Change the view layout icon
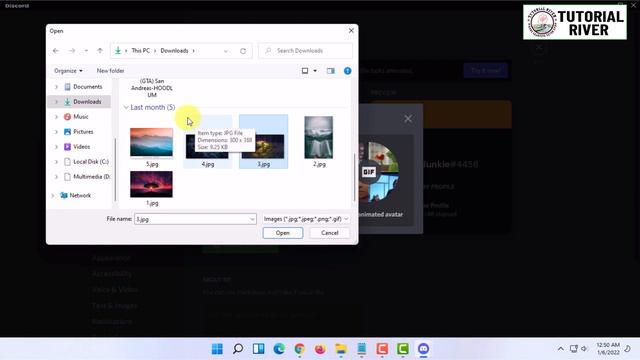The image size is (640, 360). pos(305,71)
